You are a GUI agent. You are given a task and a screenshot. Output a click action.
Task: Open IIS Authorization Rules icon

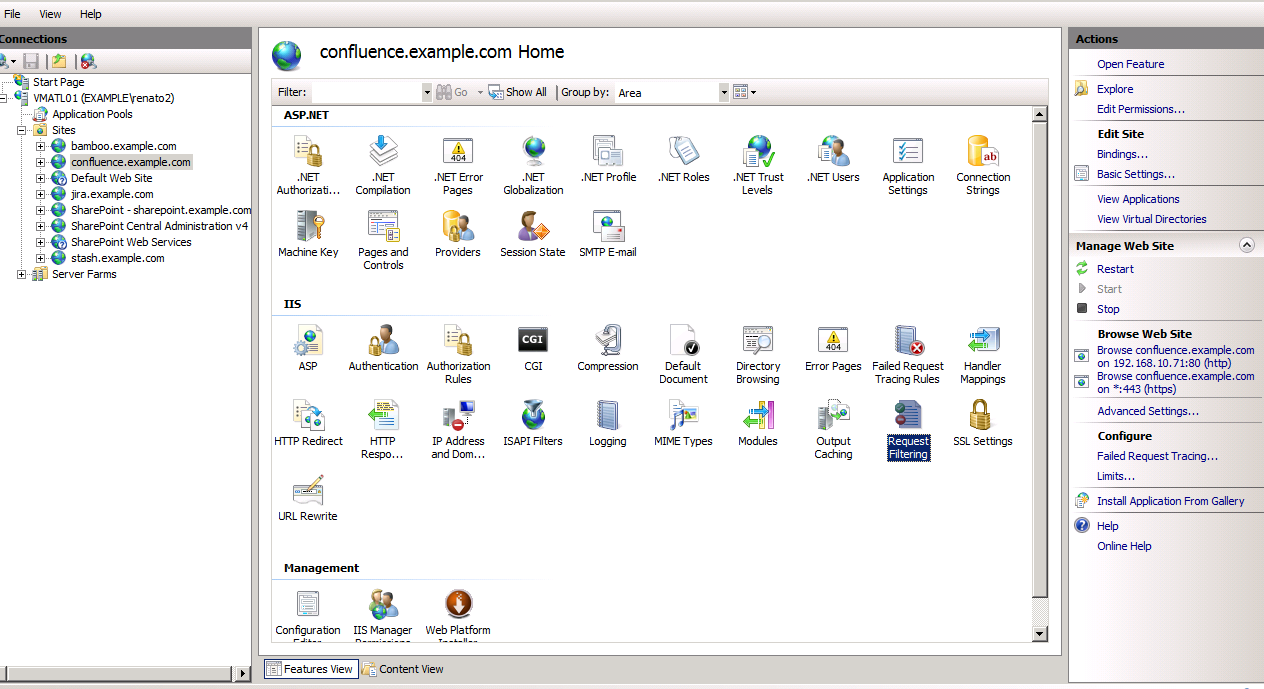[458, 354]
